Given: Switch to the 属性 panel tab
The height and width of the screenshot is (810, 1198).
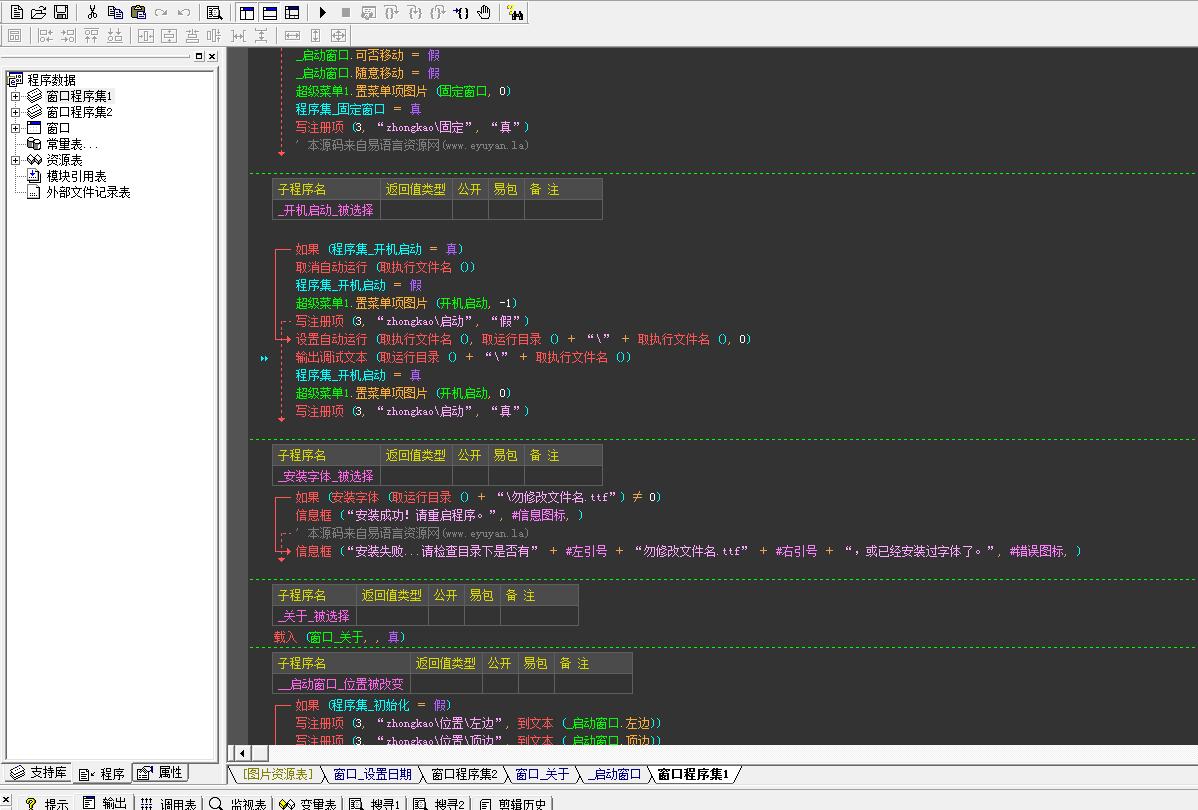Looking at the screenshot, I should click(160, 773).
